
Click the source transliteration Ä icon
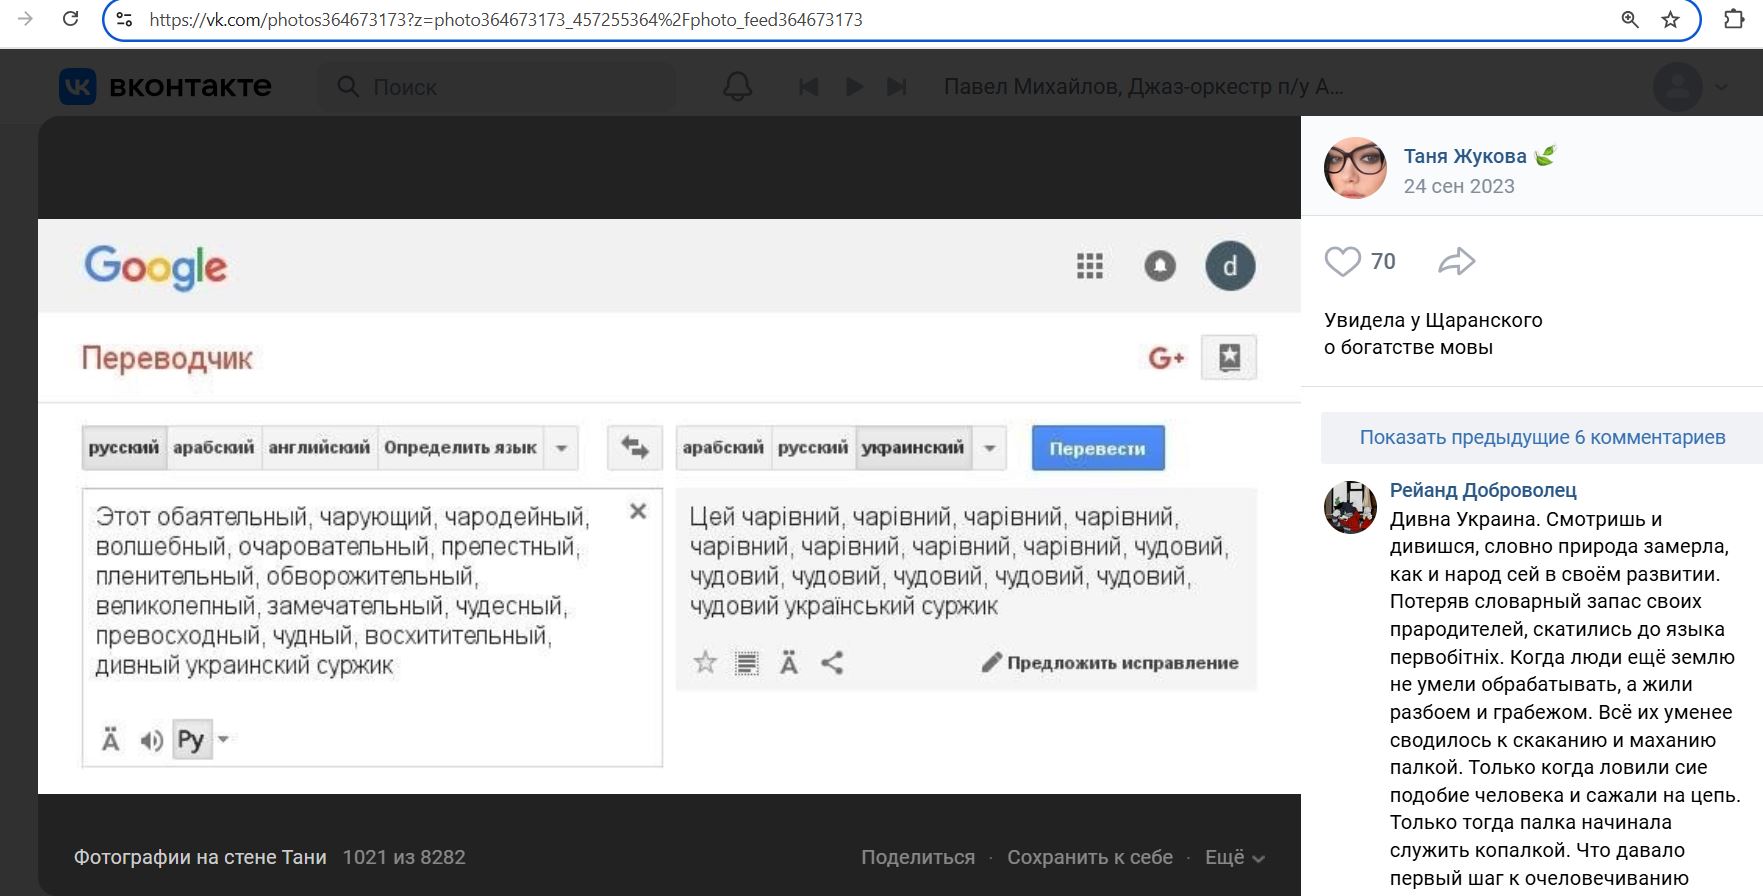111,740
